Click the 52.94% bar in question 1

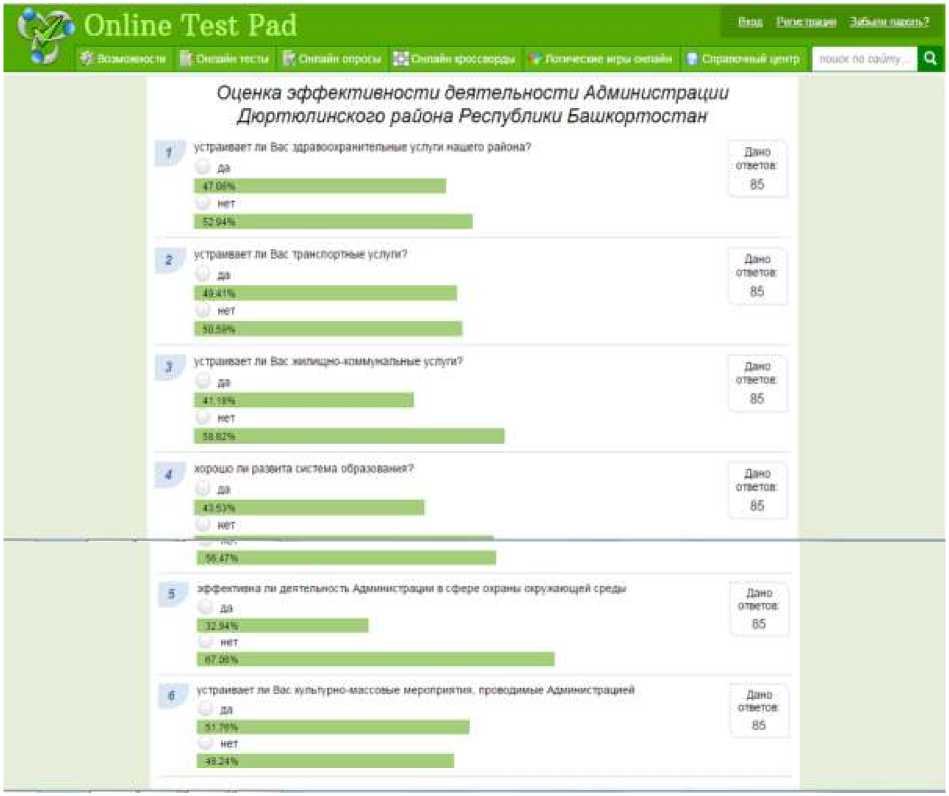[x=333, y=222]
